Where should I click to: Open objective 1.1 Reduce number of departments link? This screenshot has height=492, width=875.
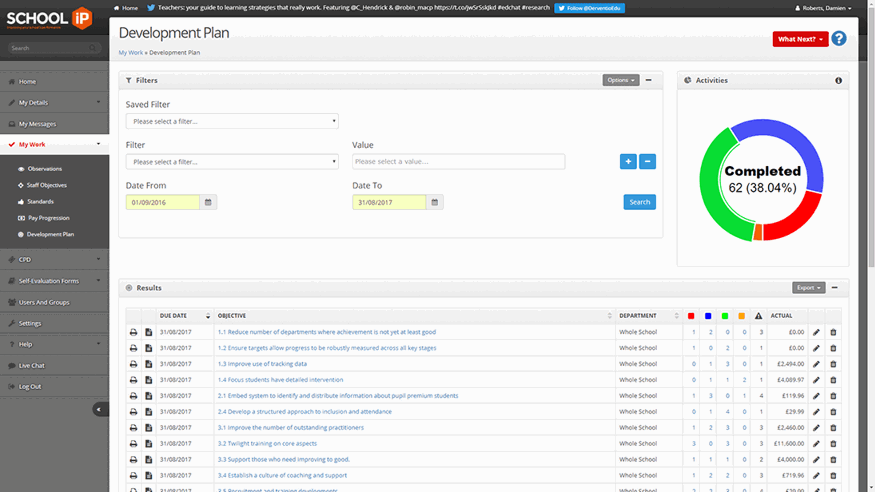tap(326, 332)
